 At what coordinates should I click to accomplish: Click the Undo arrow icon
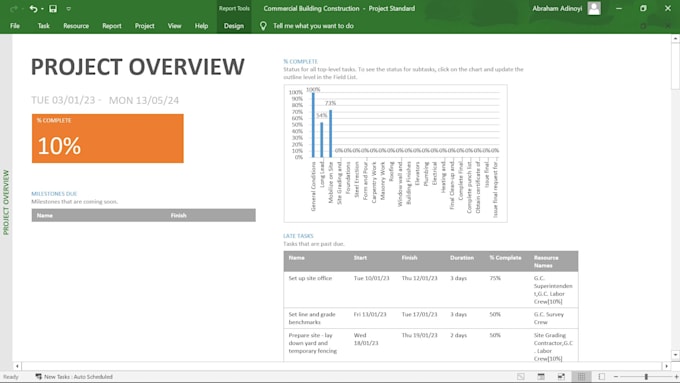tap(33, 9)
